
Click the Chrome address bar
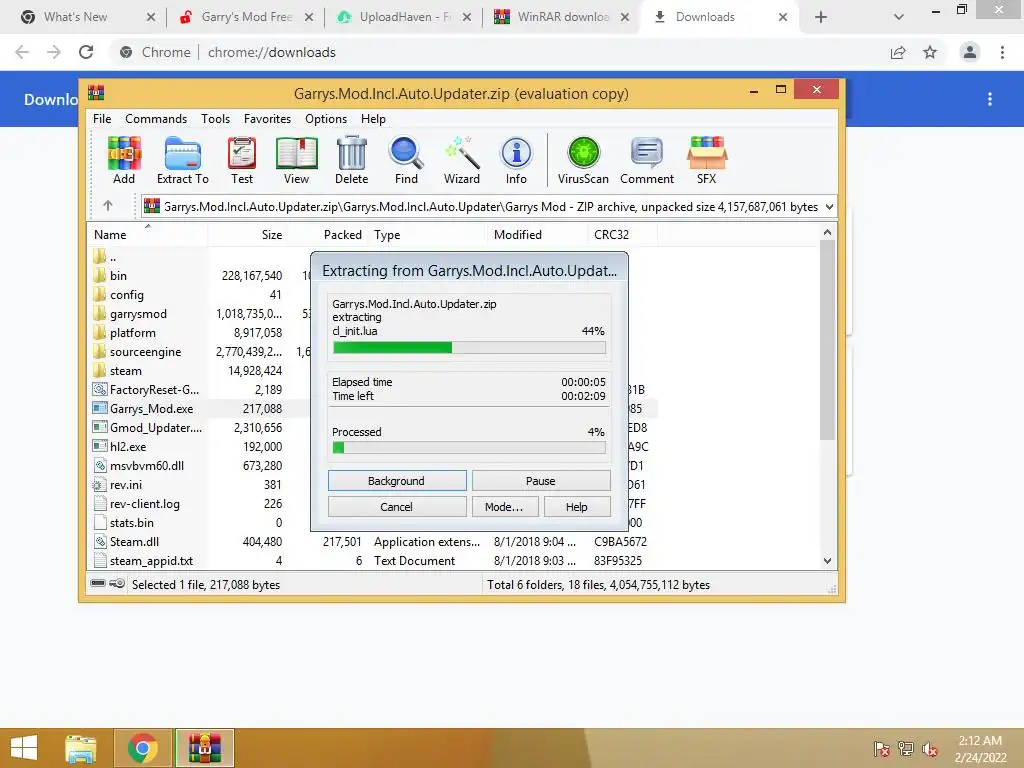point(496,52)
